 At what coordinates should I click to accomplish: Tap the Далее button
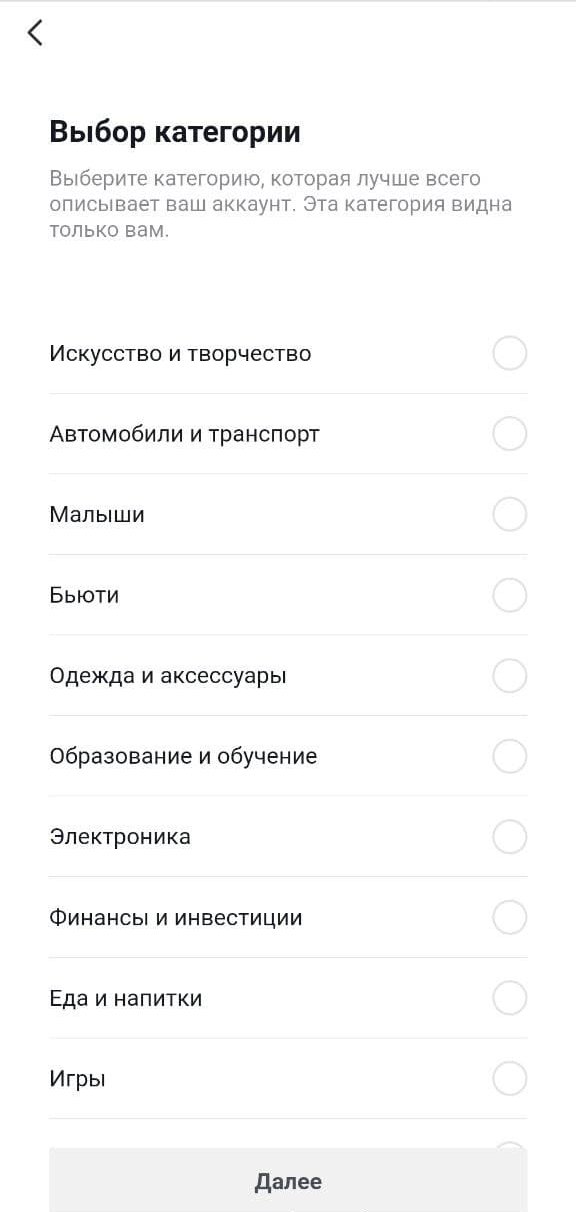click(288, 1181)
